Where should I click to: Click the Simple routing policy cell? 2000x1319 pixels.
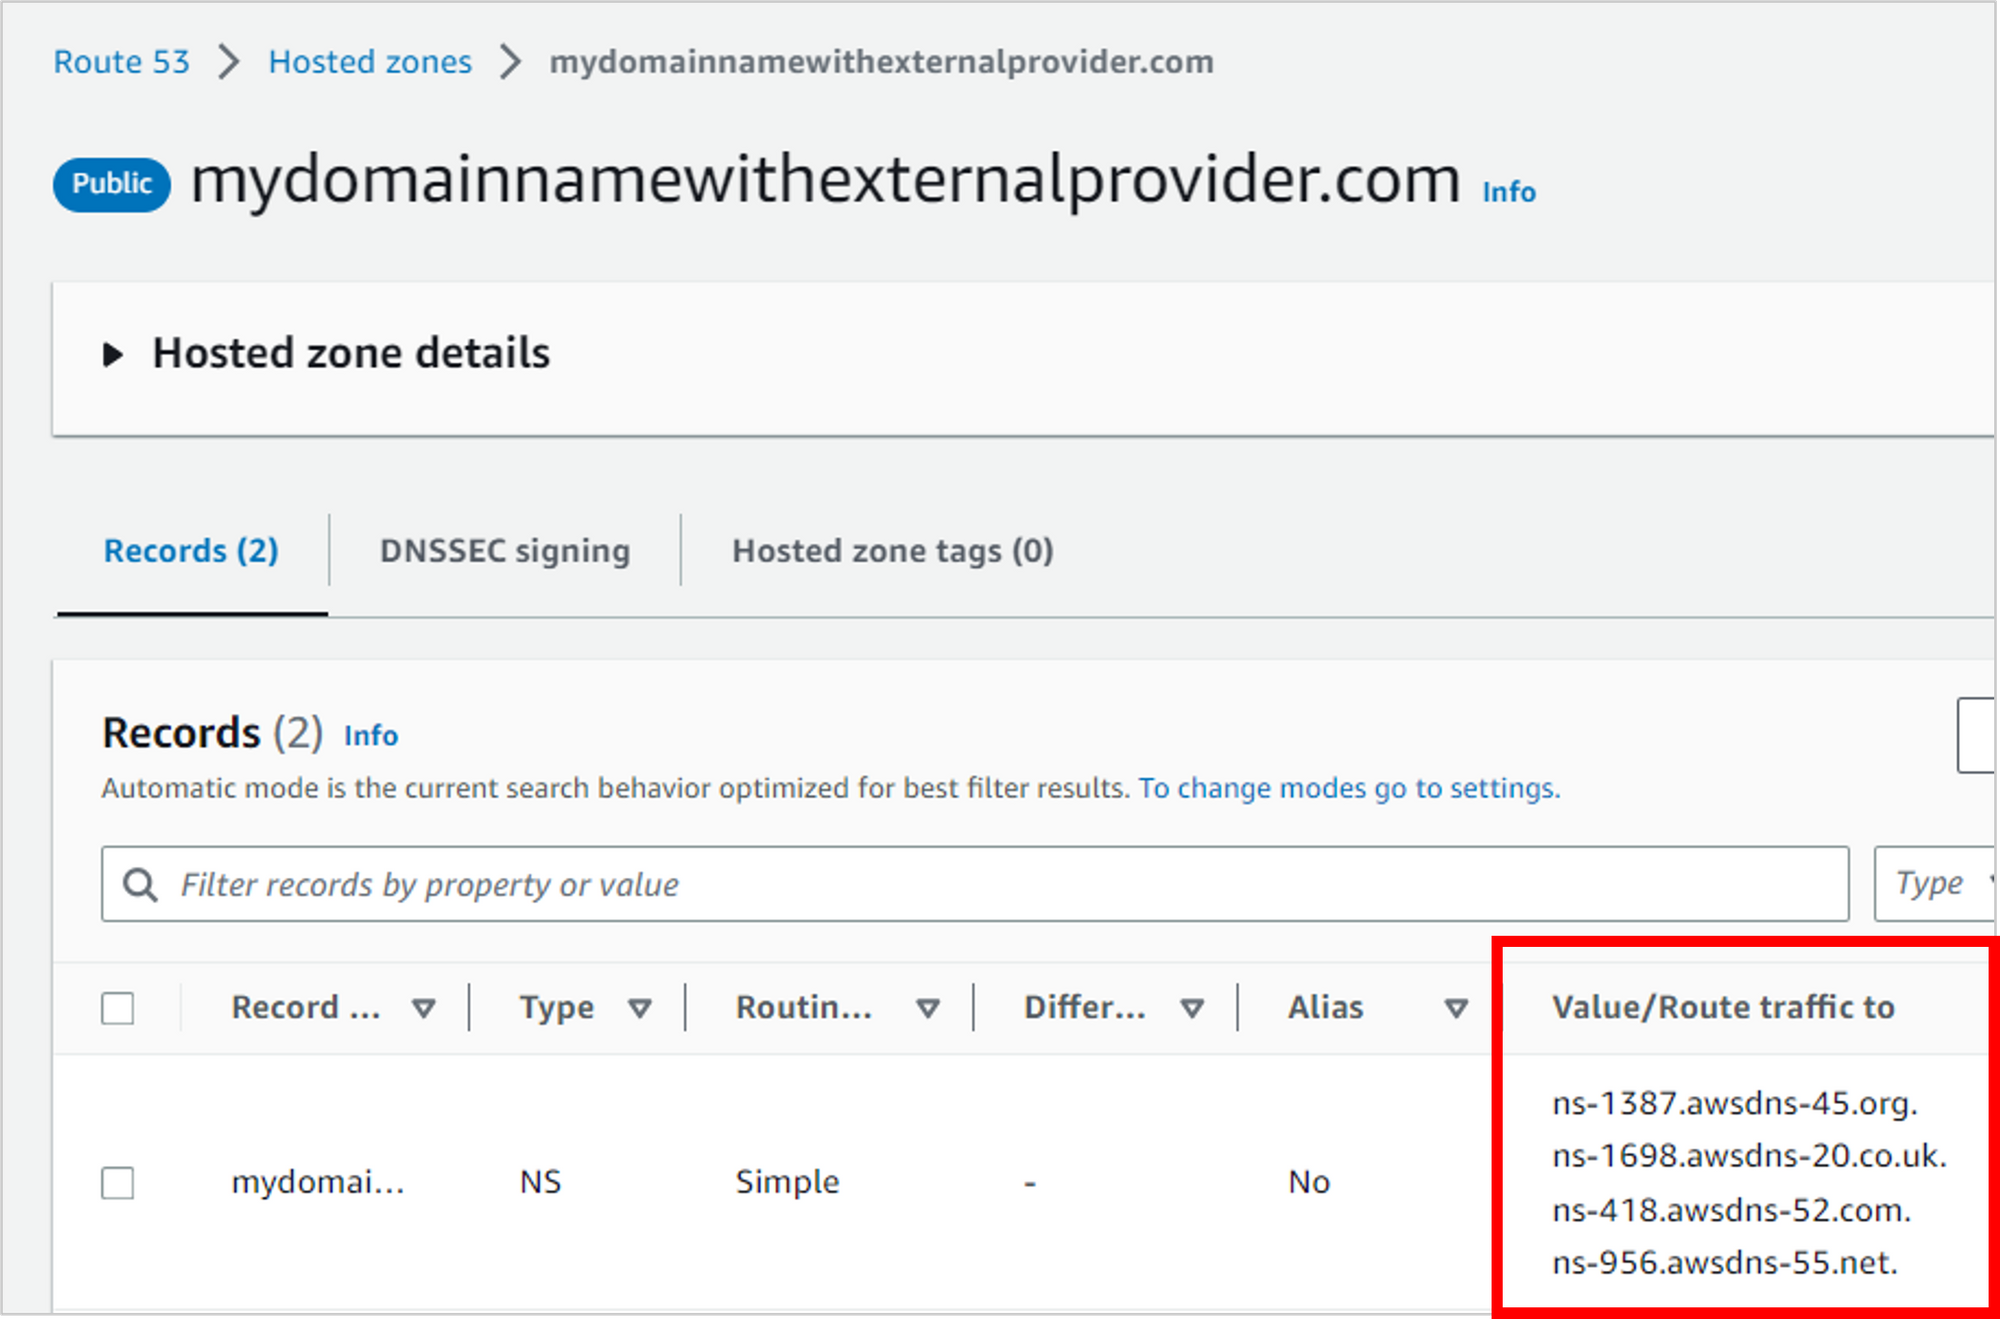click(x=788, y=1182)
